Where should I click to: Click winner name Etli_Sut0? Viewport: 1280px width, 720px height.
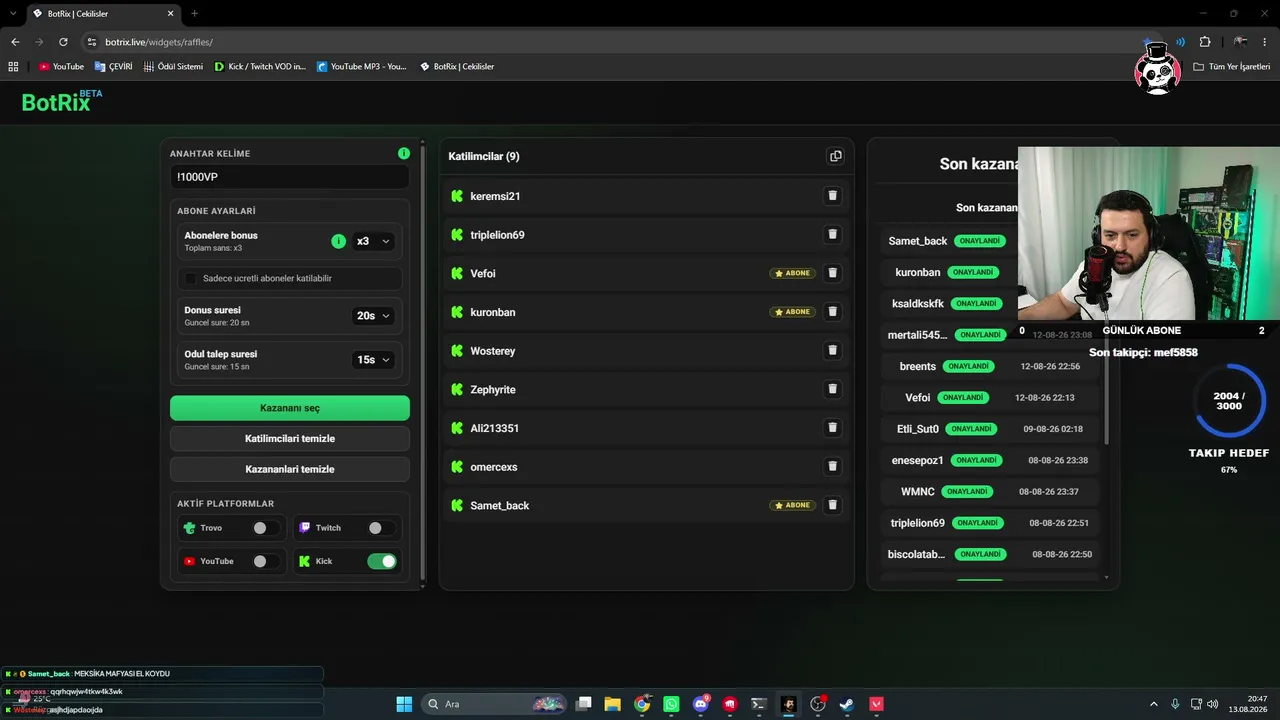coord(918,429)
